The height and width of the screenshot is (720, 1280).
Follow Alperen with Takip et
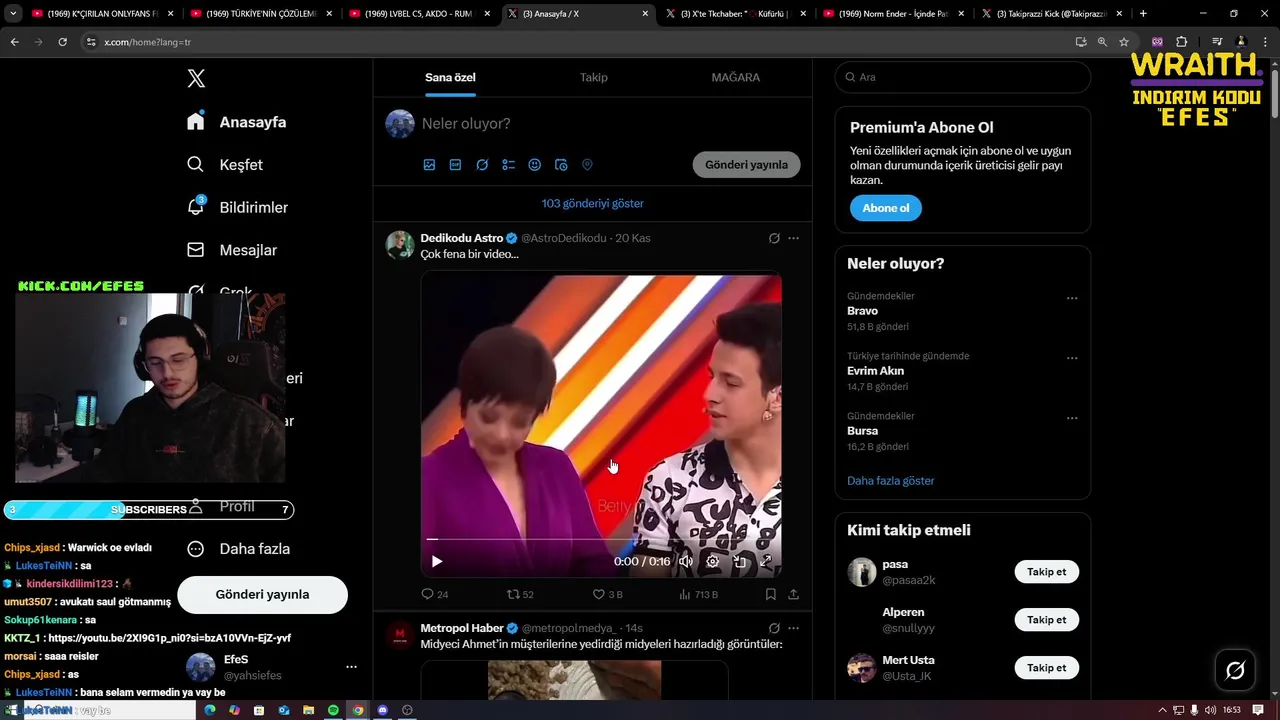[1047, 620]
